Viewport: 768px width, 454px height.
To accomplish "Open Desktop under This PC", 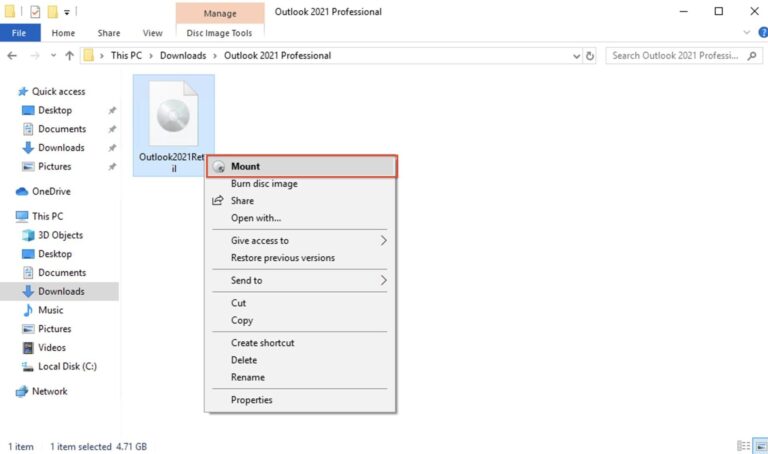I will [55, 254].
